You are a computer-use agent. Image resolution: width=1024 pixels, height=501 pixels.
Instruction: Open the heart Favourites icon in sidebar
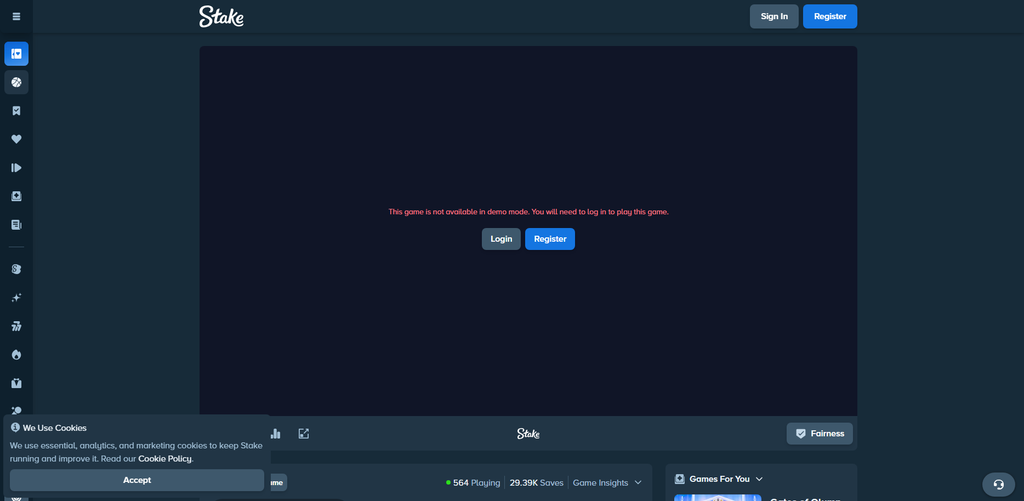tap(16, 139)
